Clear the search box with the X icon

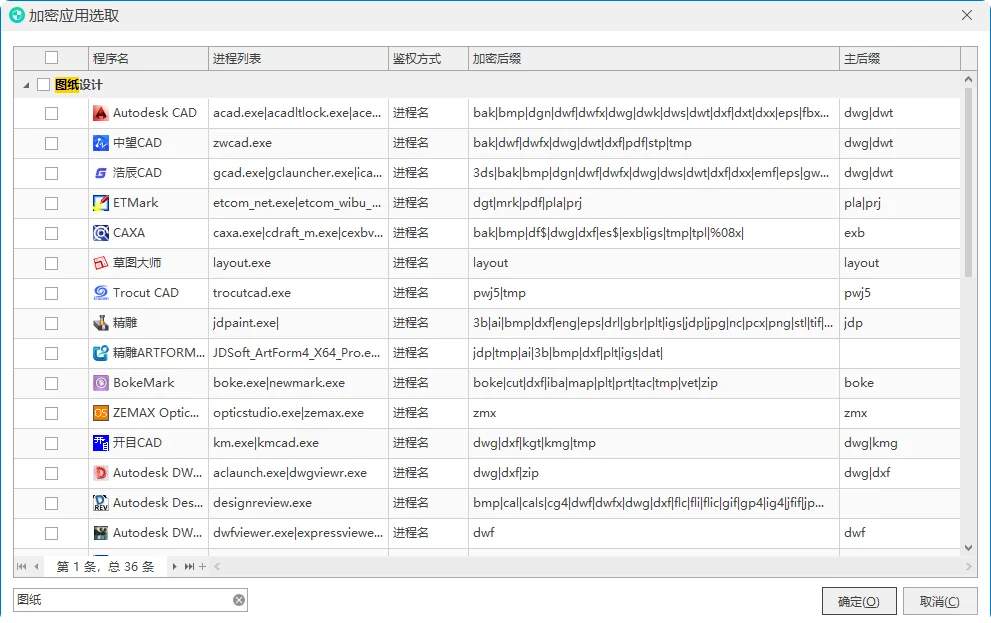coord(239,600)
